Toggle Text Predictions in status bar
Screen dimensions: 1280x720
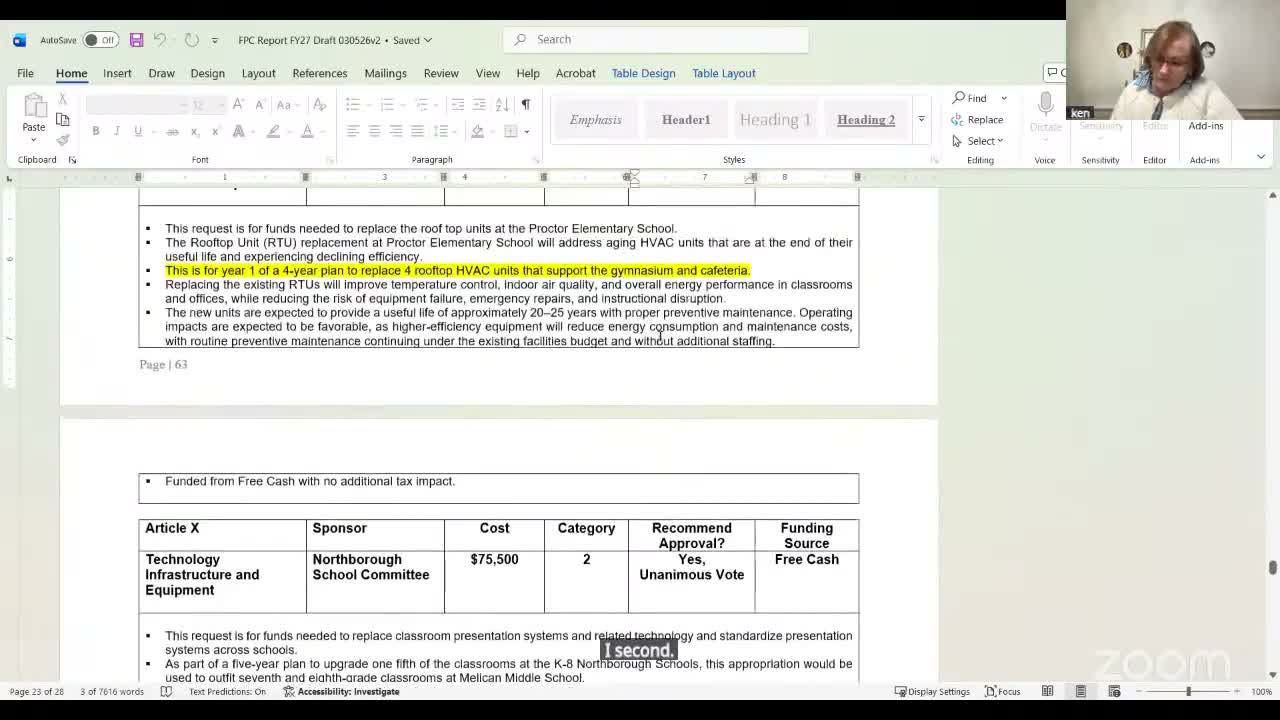point(227,691)
